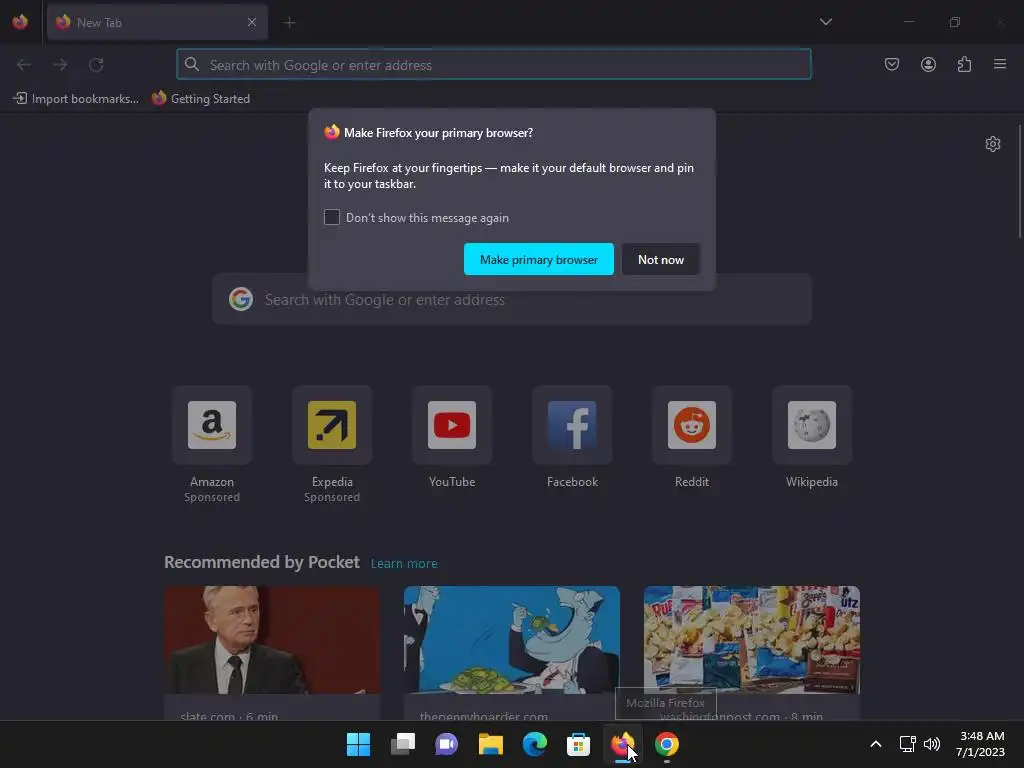Click the Firefox taskbar icon
The height and width of the screenshot is (768, 1024).
tap(622, 744)
